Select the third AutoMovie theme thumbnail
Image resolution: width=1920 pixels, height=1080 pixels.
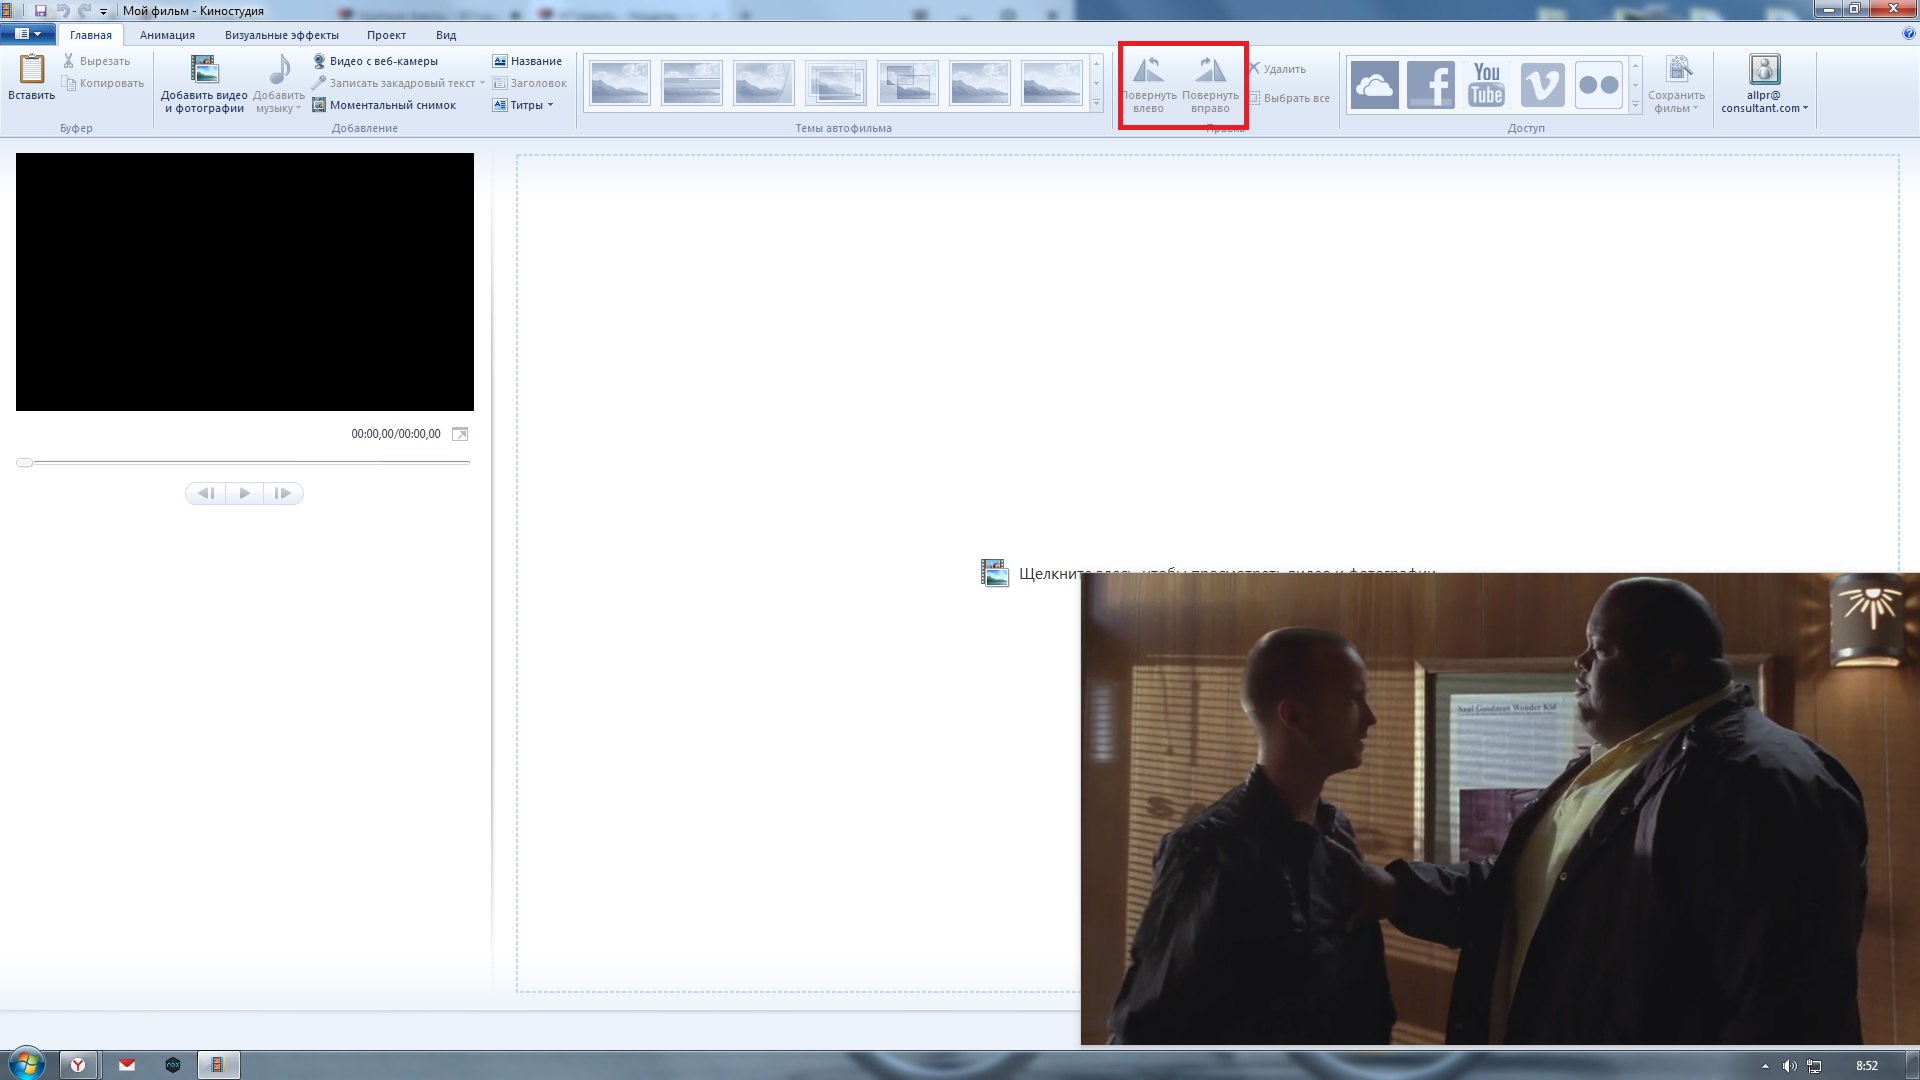764,83
